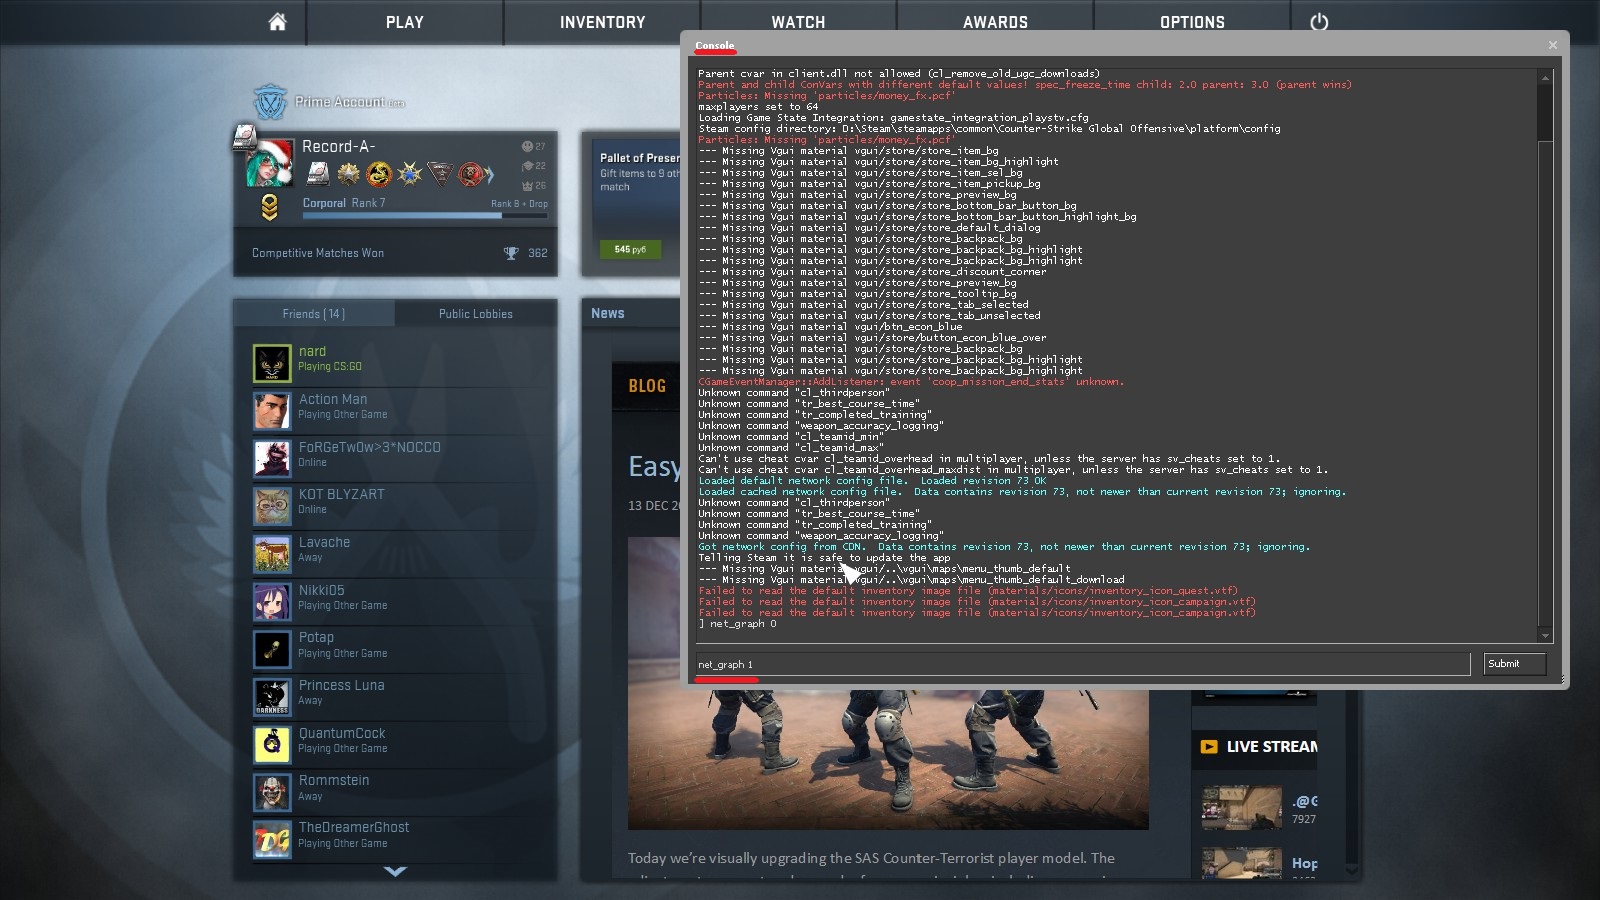1600x900 pixels.
Task: Click the smiley commendation icon
Action: 527,146
